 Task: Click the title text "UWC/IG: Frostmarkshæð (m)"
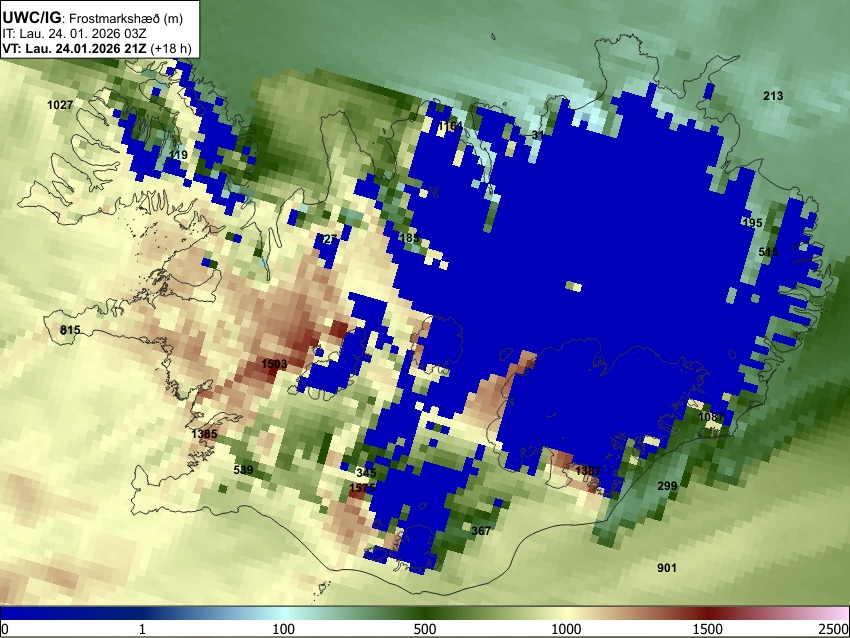click(93, 18)
